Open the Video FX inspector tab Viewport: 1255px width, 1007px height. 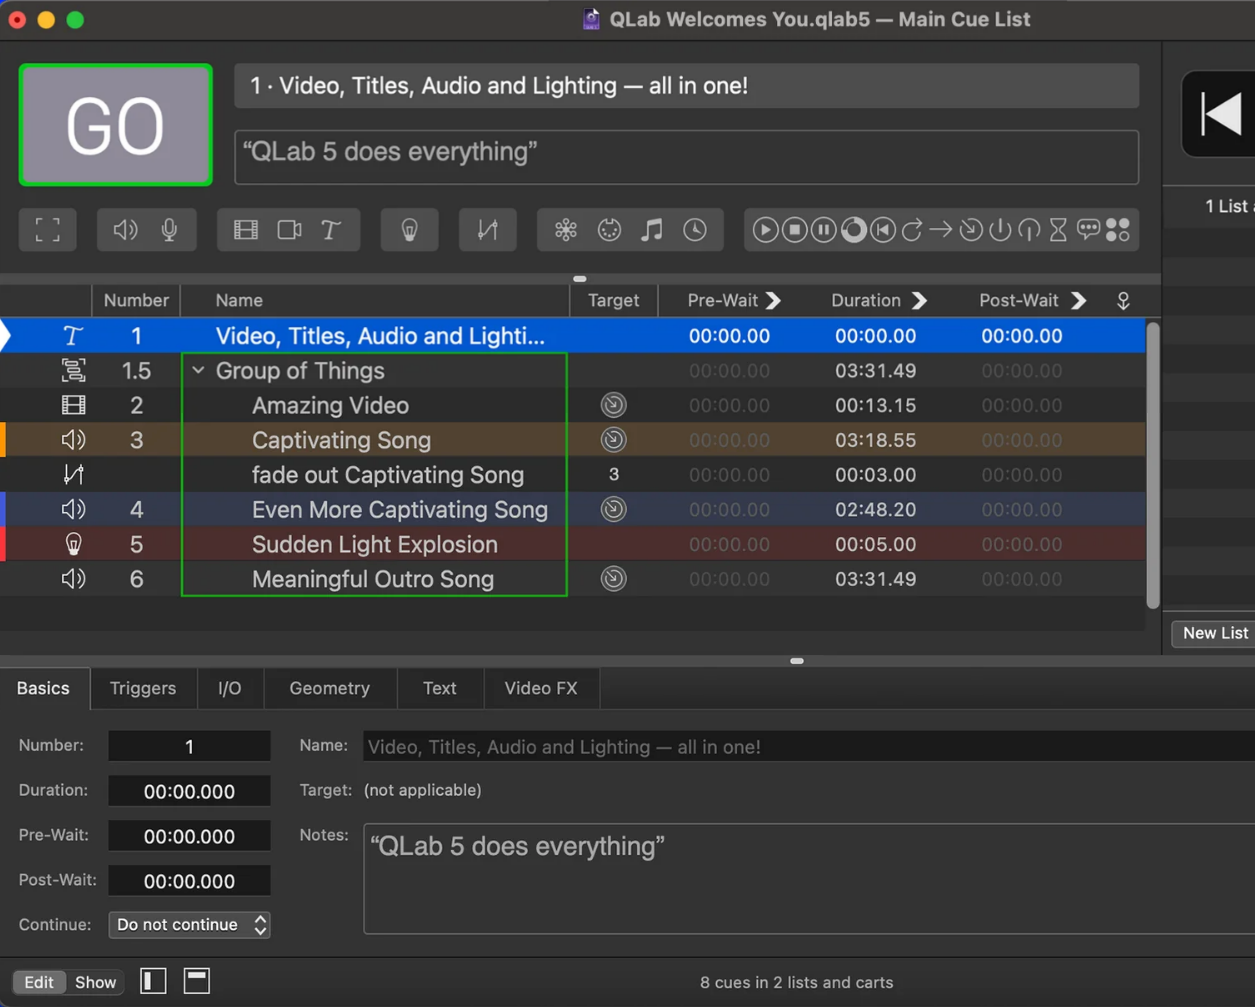541,688
